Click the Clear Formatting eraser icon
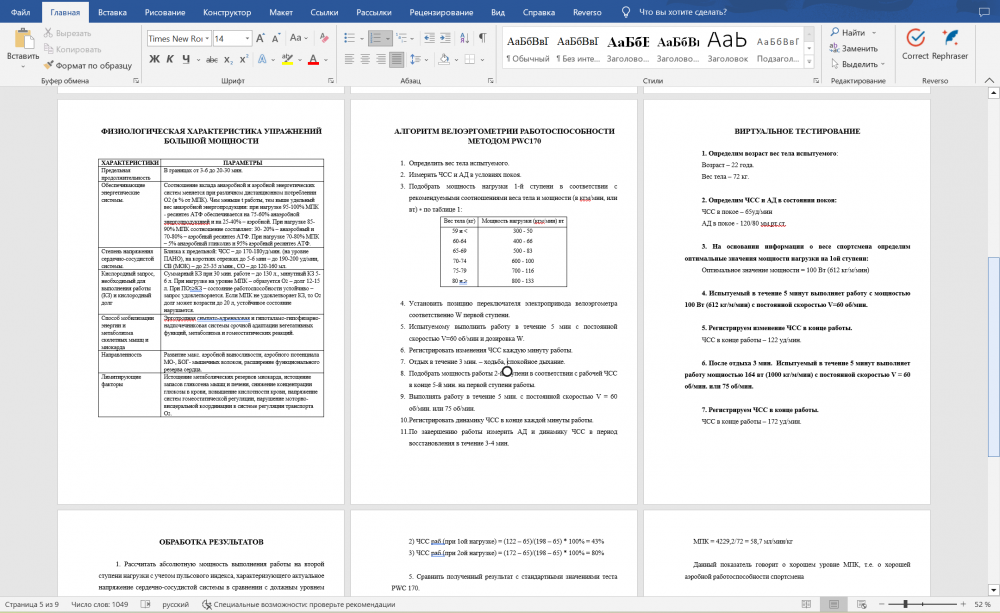Image resolution: width=1000 pixels, height=613 pixels. 324,38
